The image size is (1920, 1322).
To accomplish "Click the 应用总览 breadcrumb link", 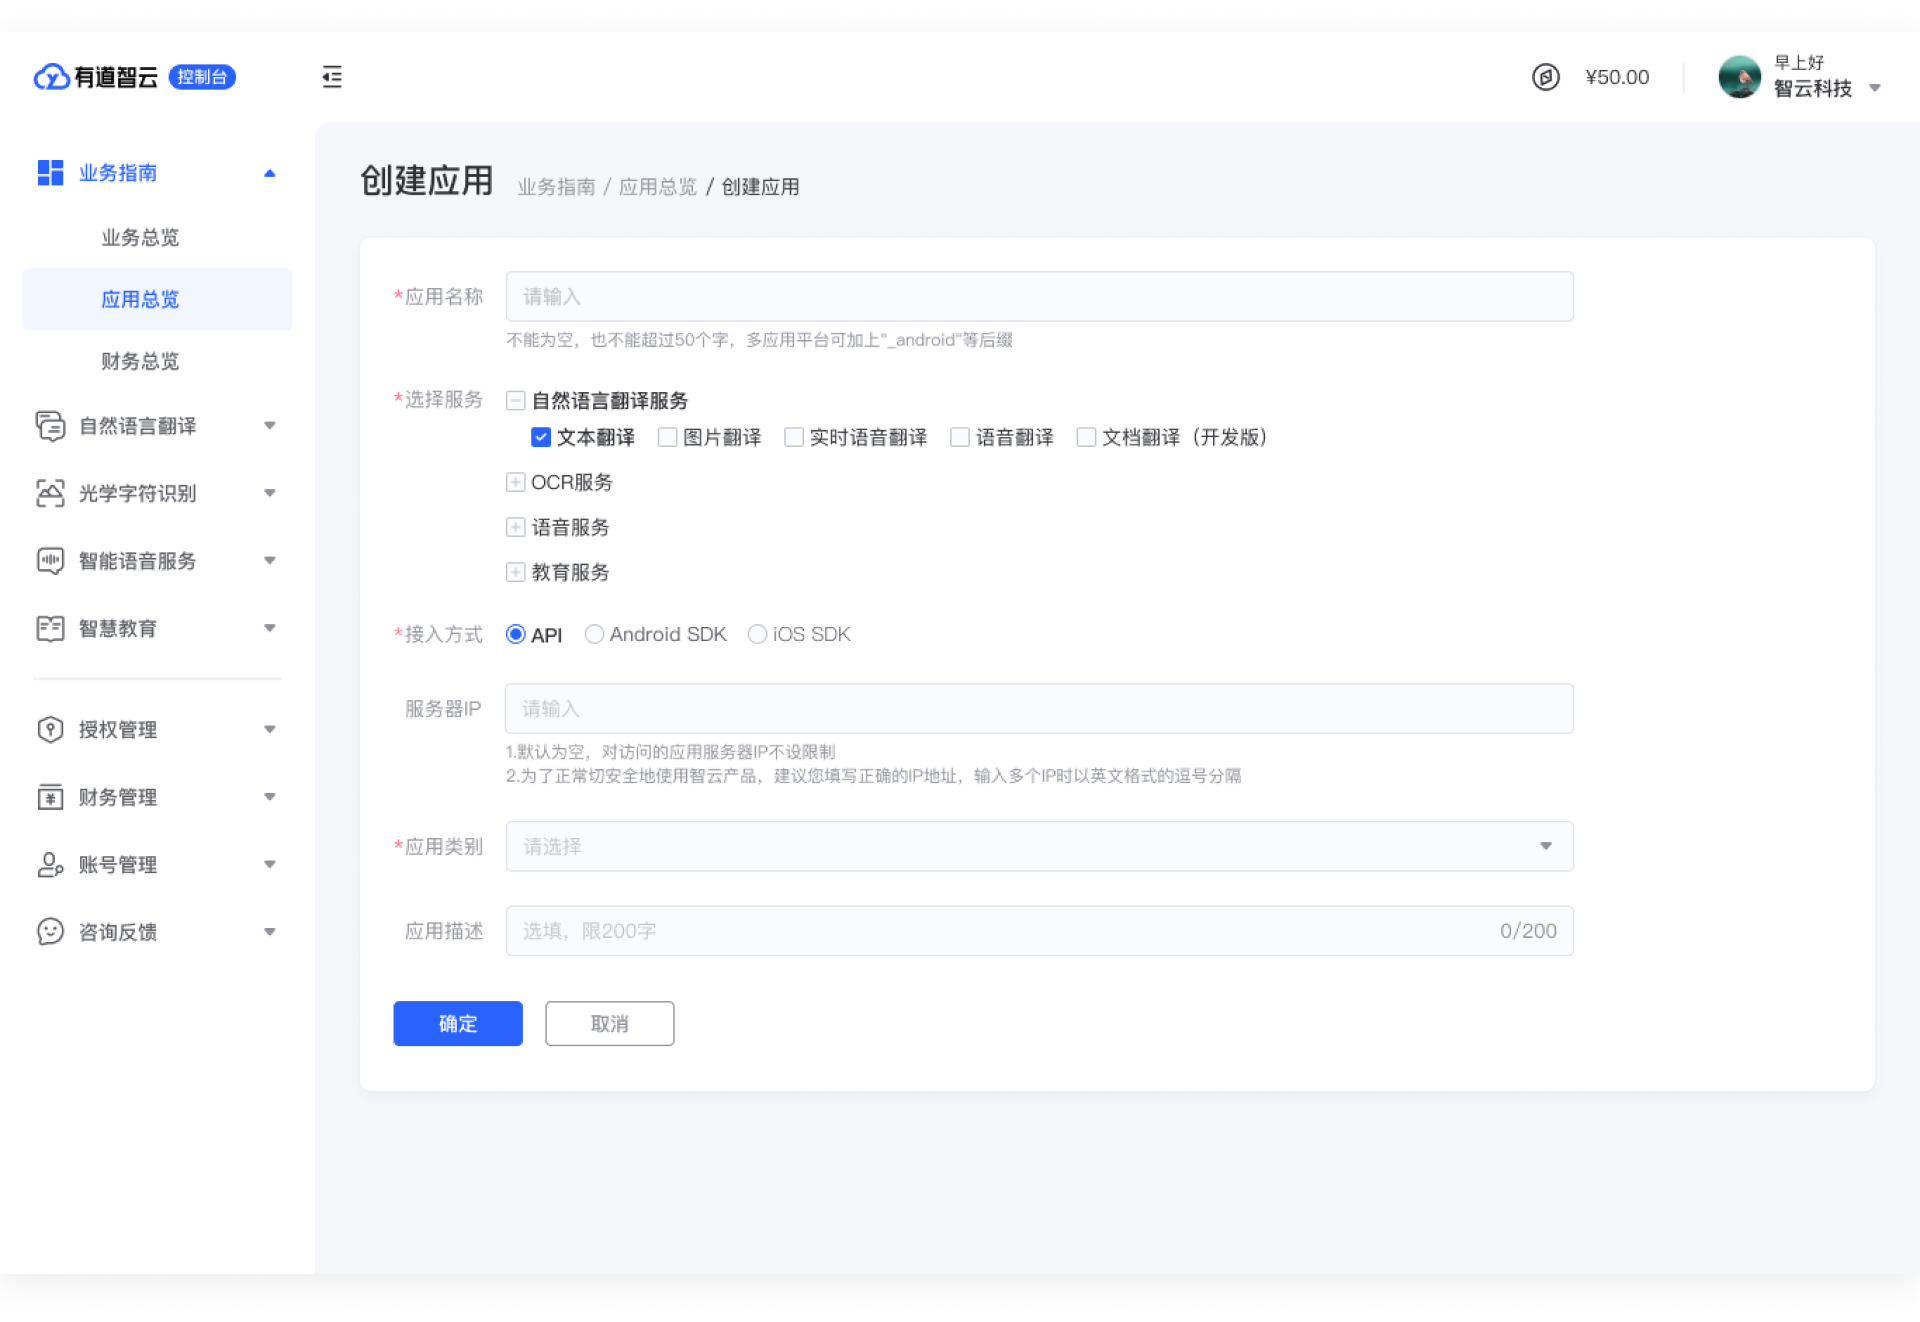I will 657,187.
